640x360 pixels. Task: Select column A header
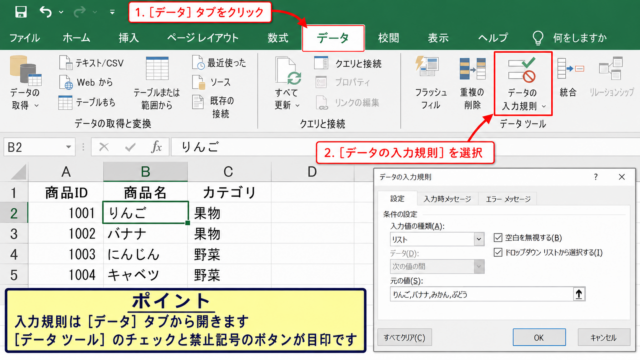pyautogui.click(x=66, y=172)
